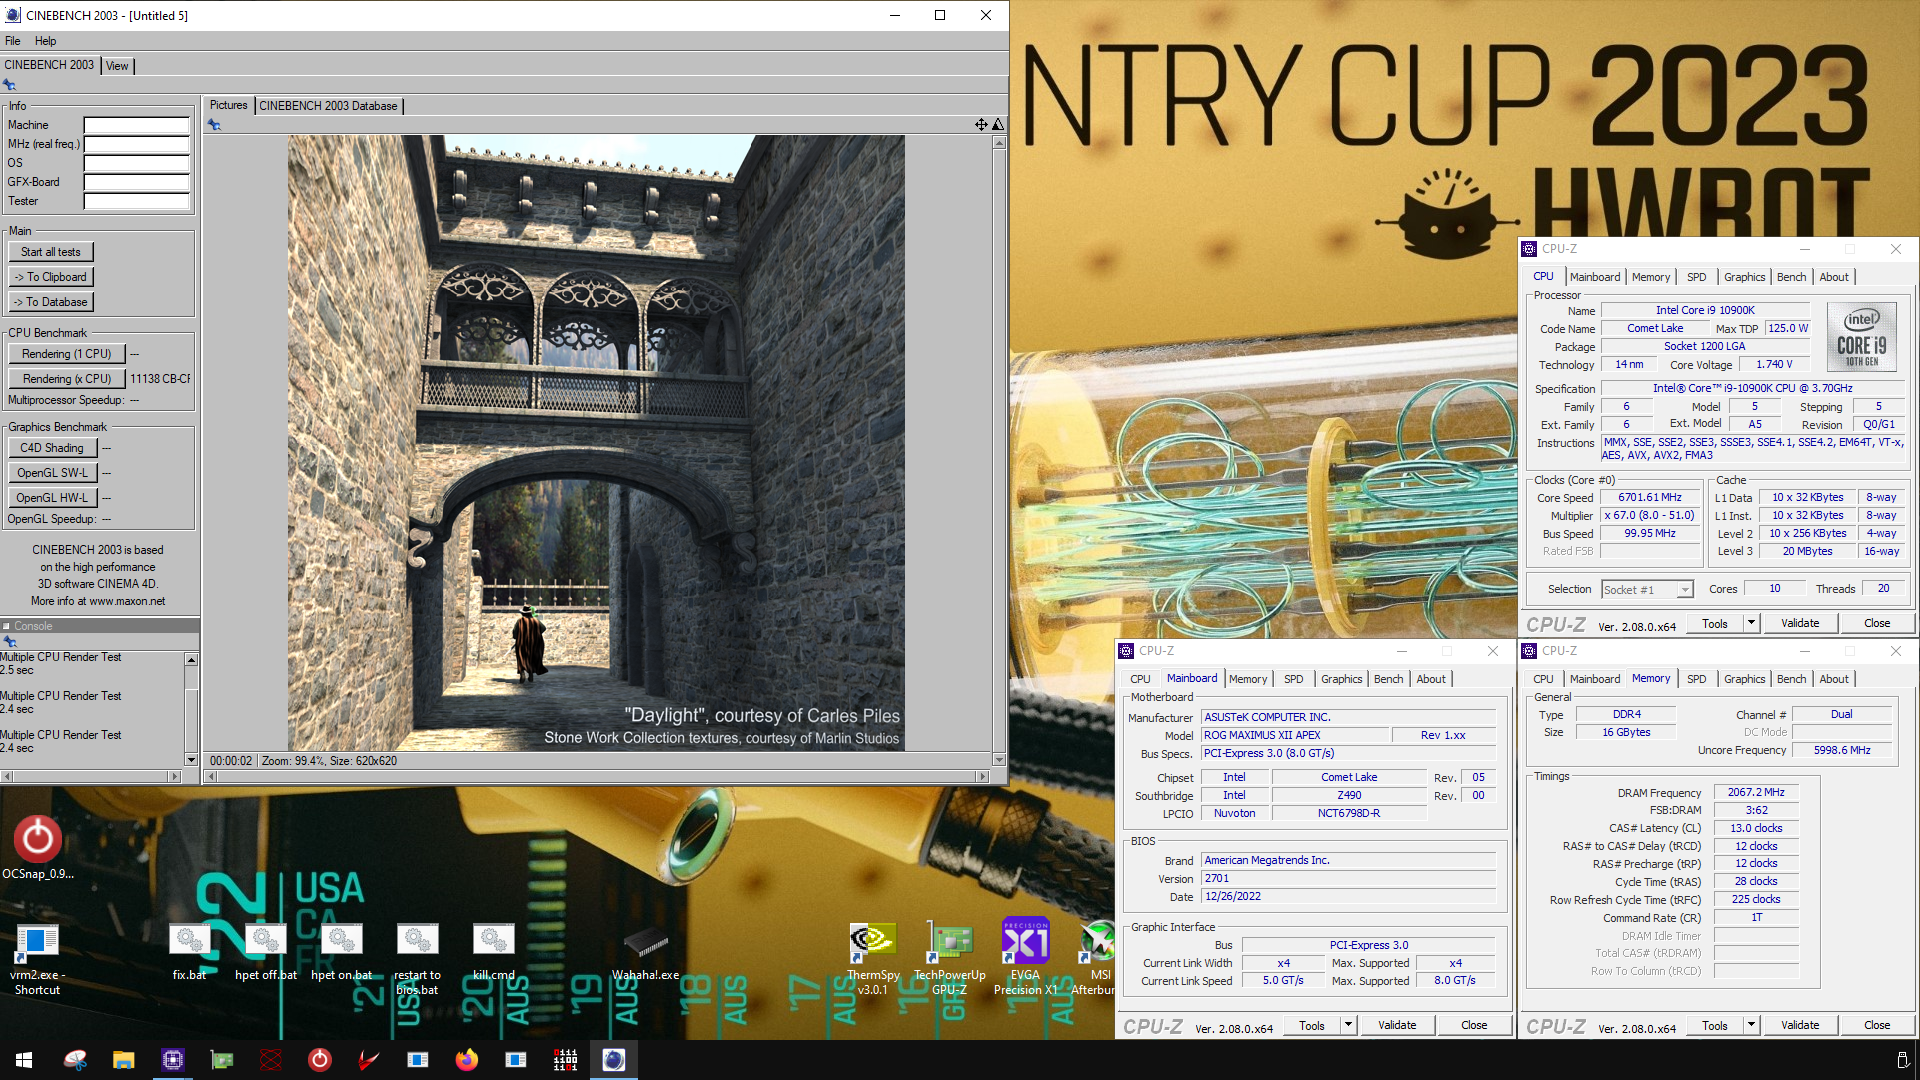
Task: Open the vrm2.exe Shortcut desktop icon
Action: click(37, 958)
